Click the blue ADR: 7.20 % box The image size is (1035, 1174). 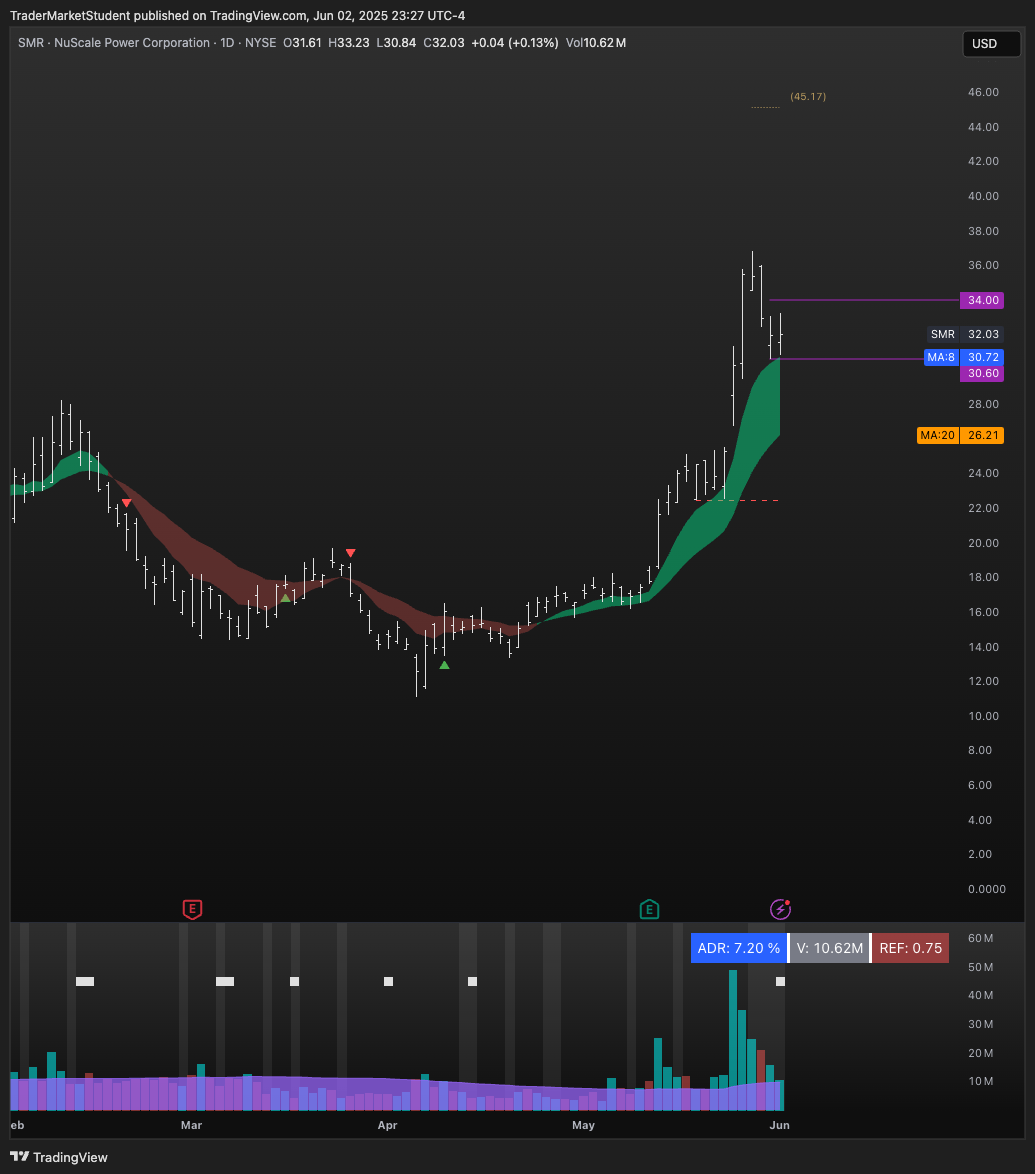(738, 948)
